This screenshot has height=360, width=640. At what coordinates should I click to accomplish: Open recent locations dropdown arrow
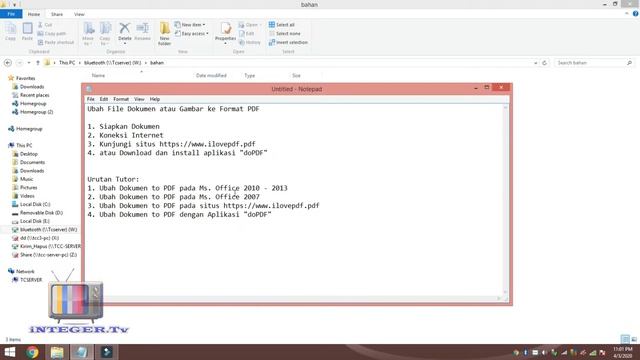click(29, 63)
